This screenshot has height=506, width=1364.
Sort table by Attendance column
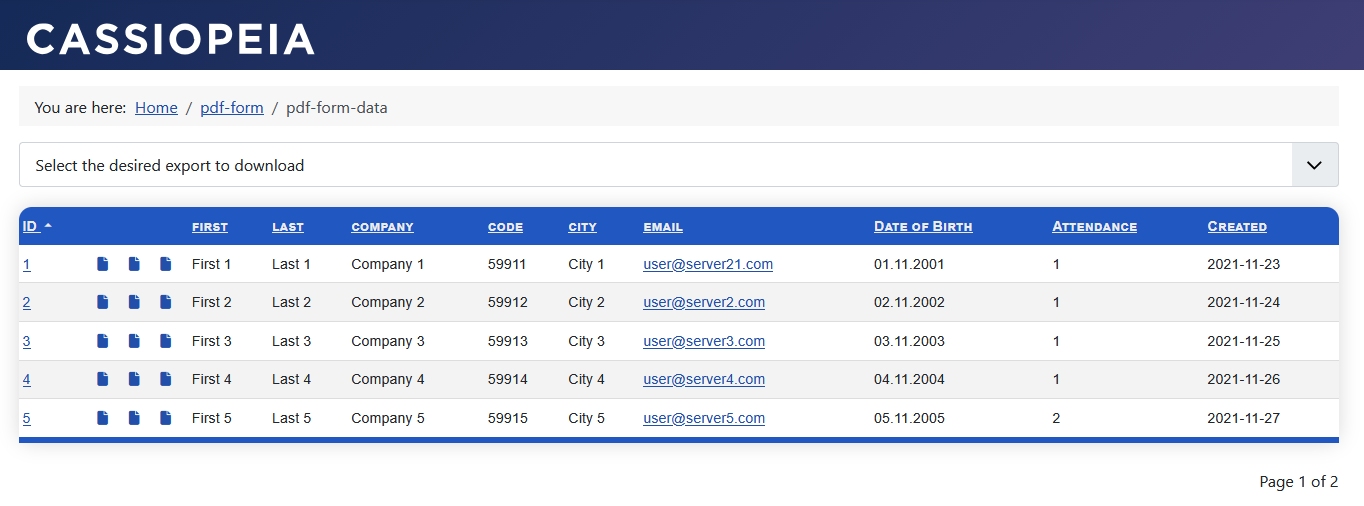[1094, 227]
